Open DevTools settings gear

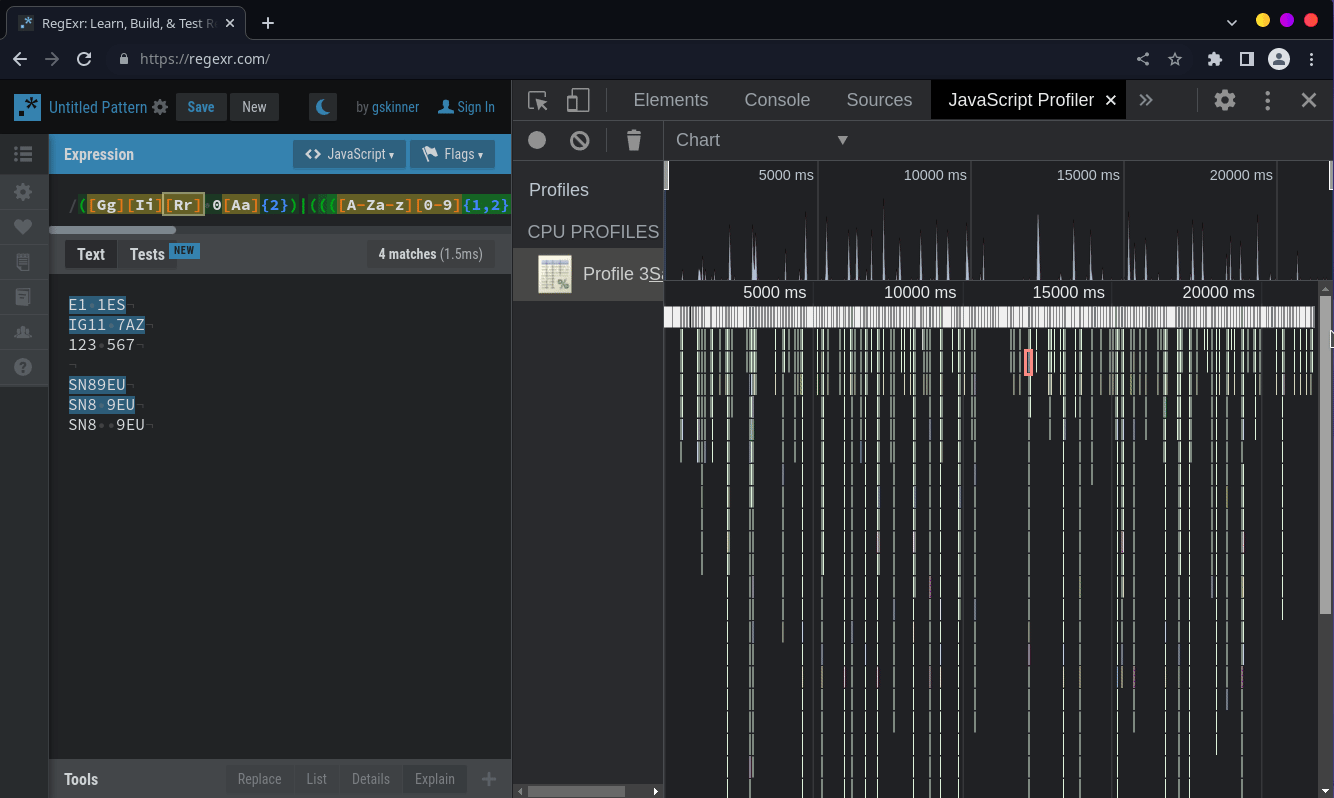[x=1224, y=100]
